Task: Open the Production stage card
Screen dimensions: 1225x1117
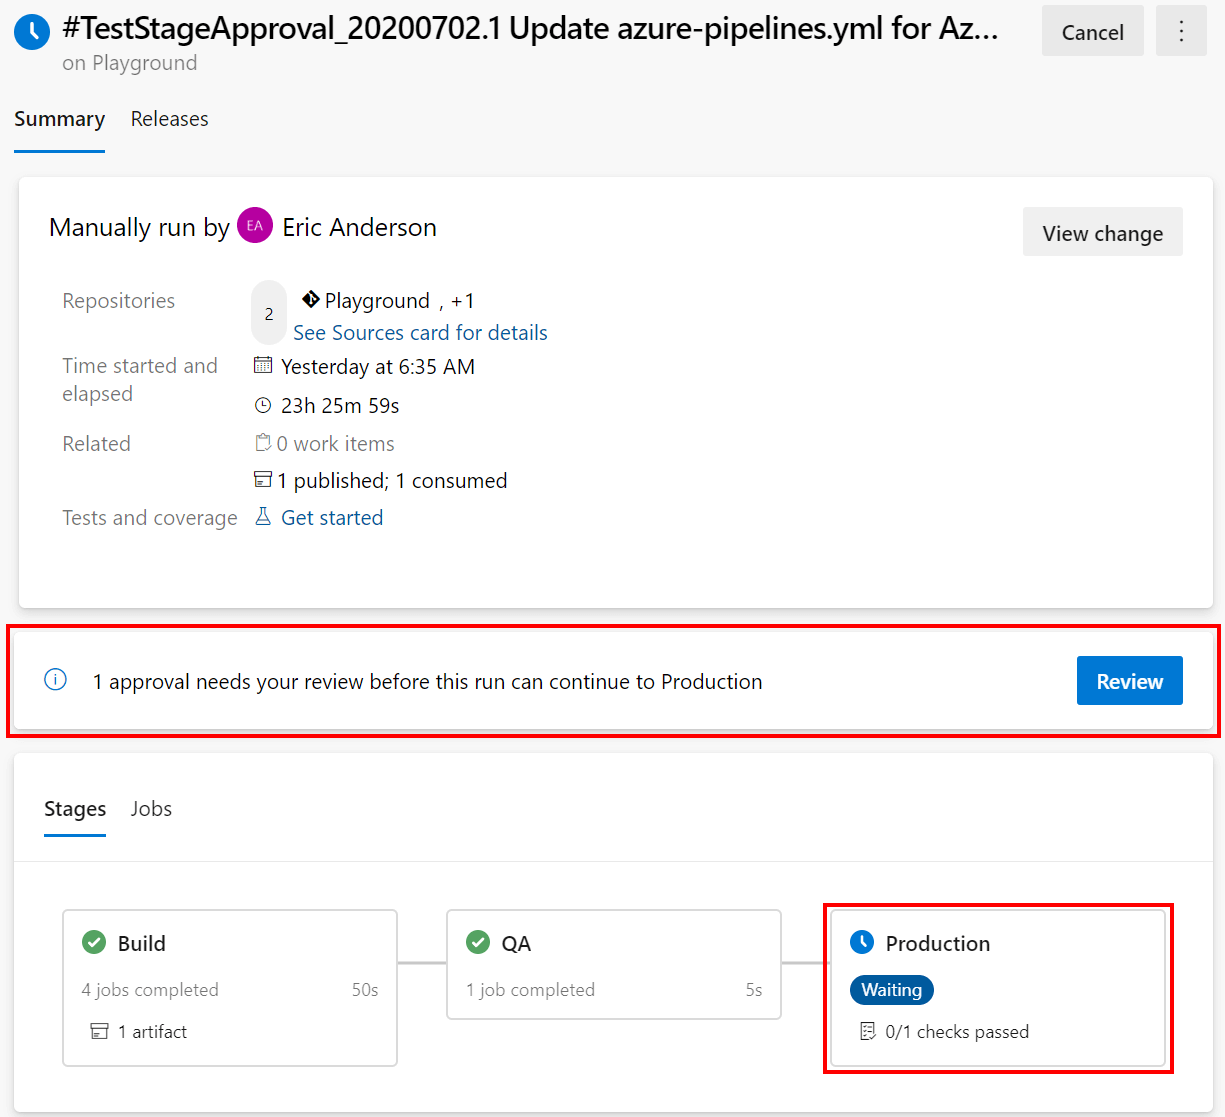Action: [998, 988]
